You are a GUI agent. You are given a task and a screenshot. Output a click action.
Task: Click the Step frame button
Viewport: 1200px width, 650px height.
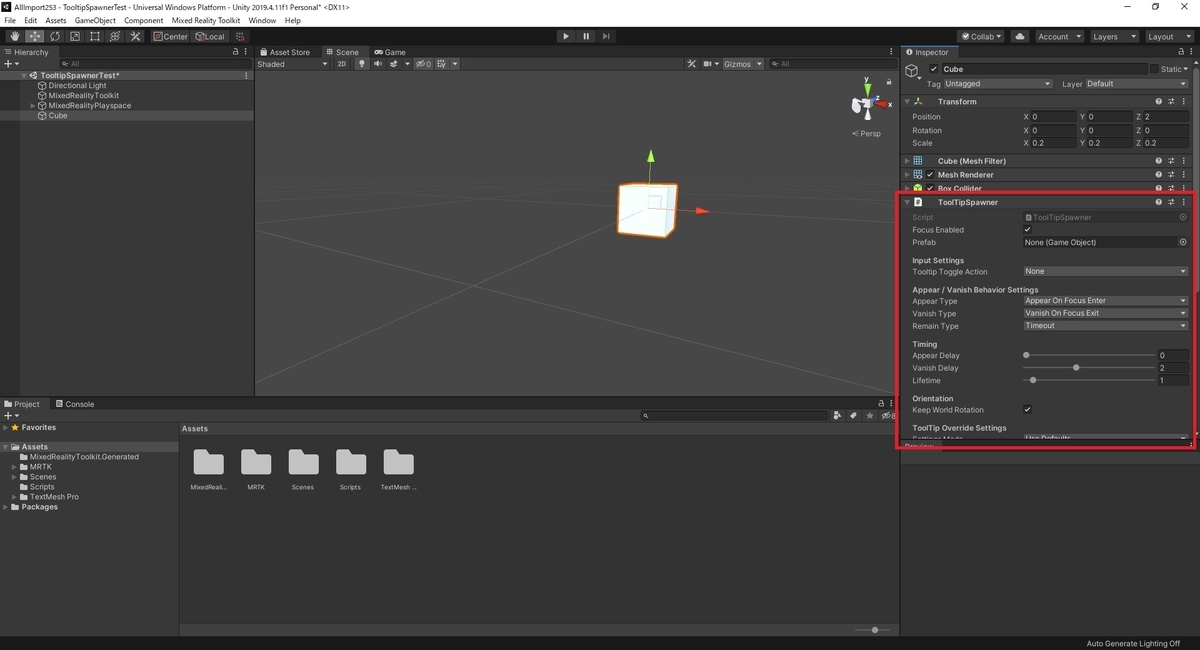pyautogui.click(x=606, y=36)
